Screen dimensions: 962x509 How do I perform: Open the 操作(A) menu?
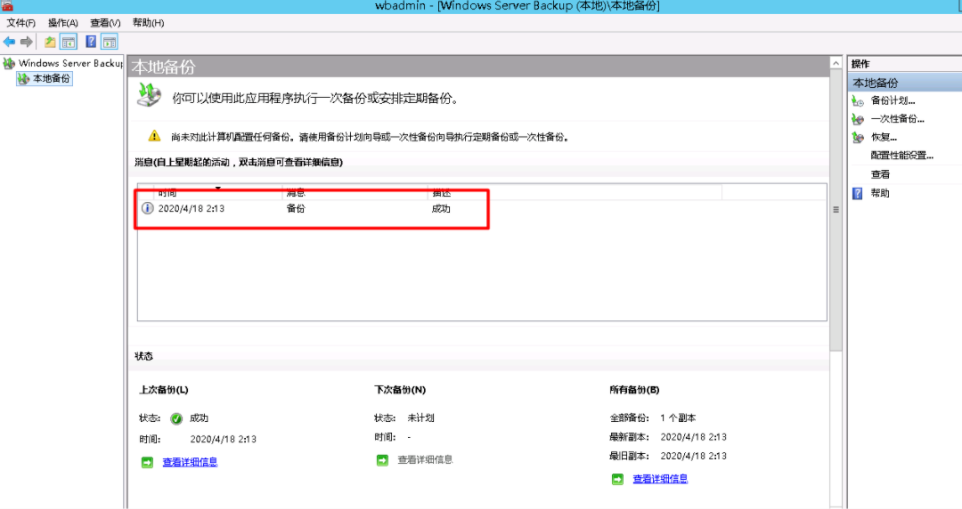click(63, 22)
